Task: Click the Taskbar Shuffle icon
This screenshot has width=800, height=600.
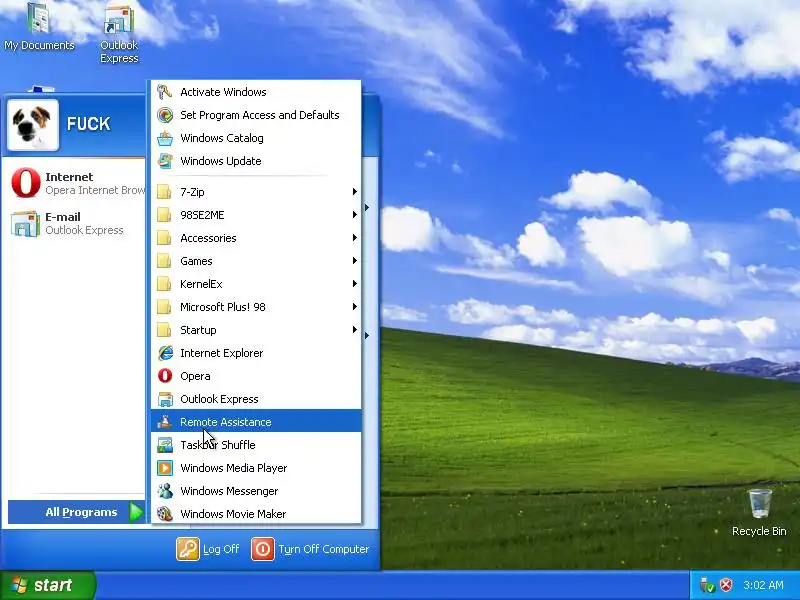Action: [164, 445]
